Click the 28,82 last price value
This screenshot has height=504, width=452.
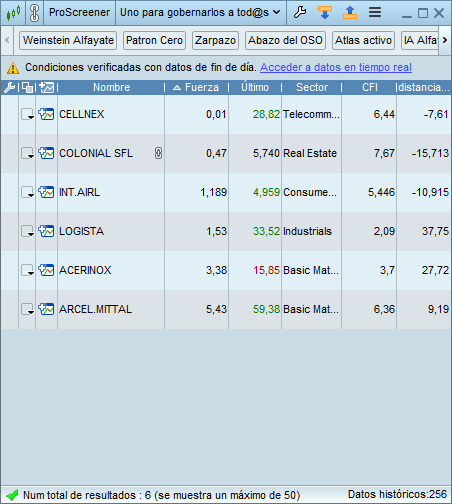(x=266, y=114)
